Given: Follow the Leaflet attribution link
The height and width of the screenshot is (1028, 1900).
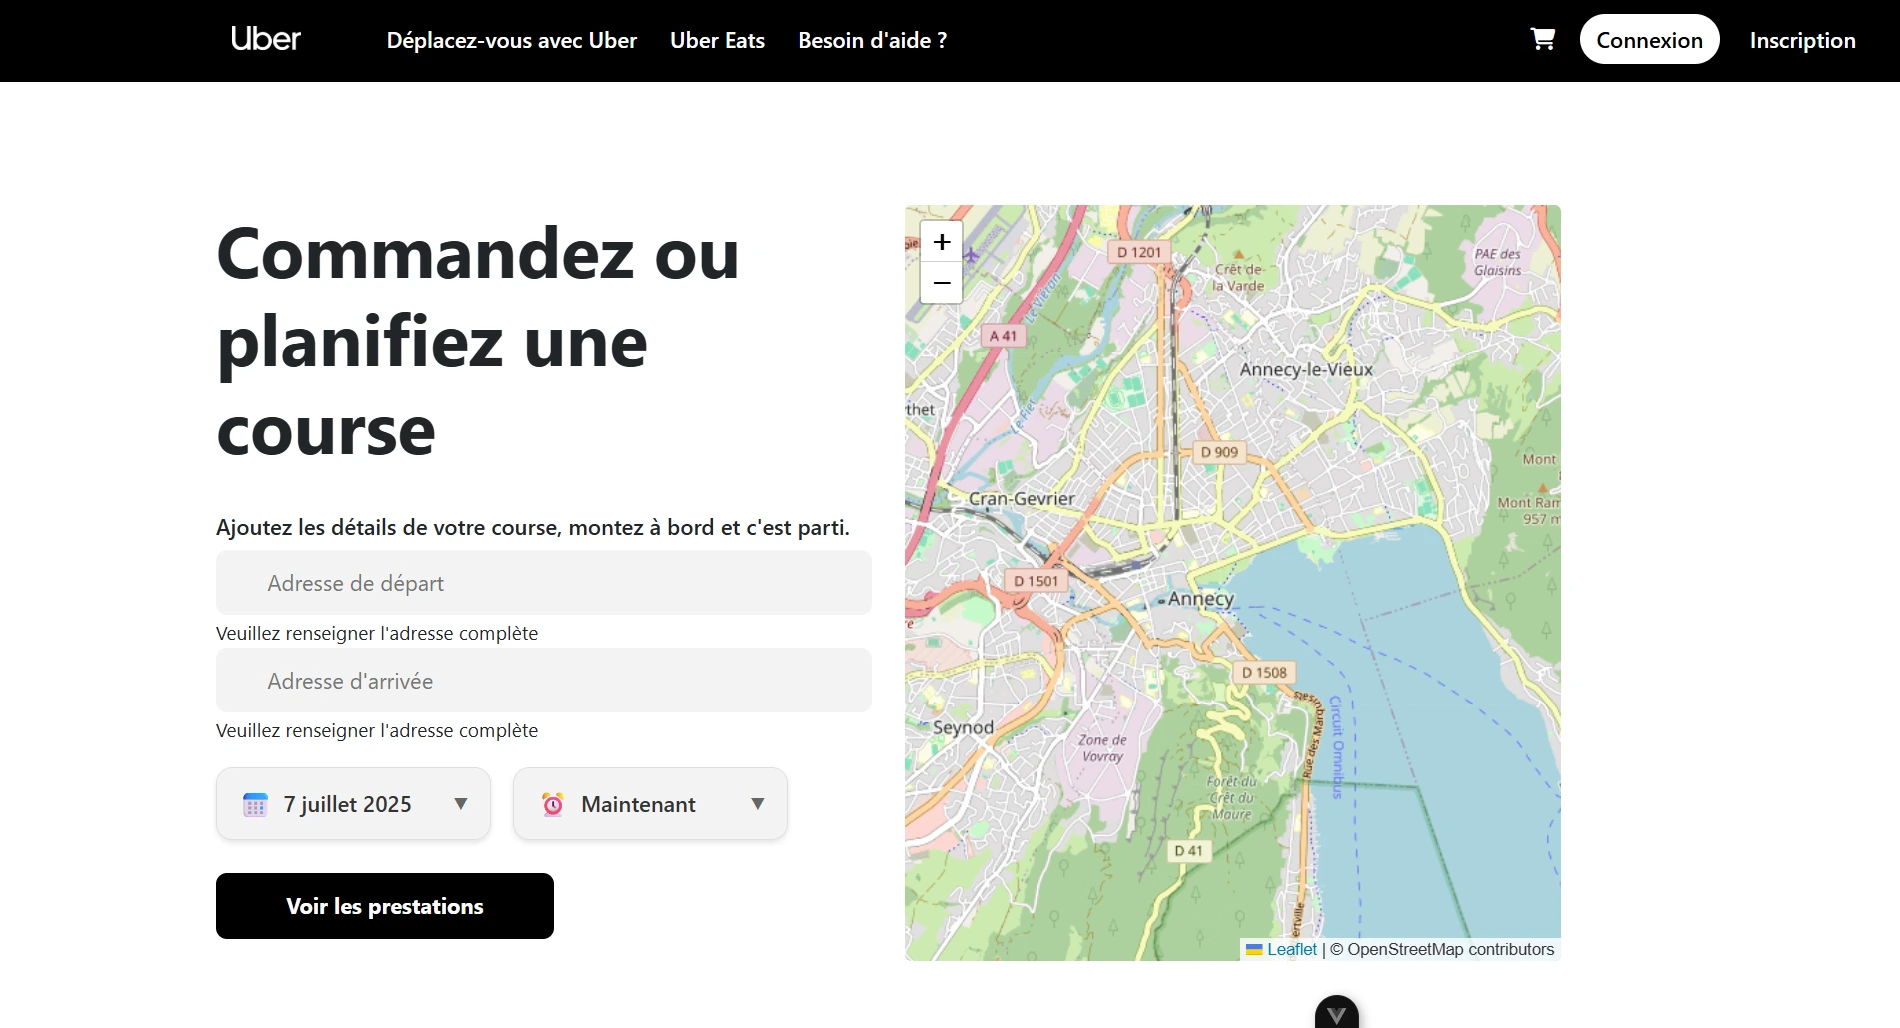Looking at the screenshot, I should 1292,949.
